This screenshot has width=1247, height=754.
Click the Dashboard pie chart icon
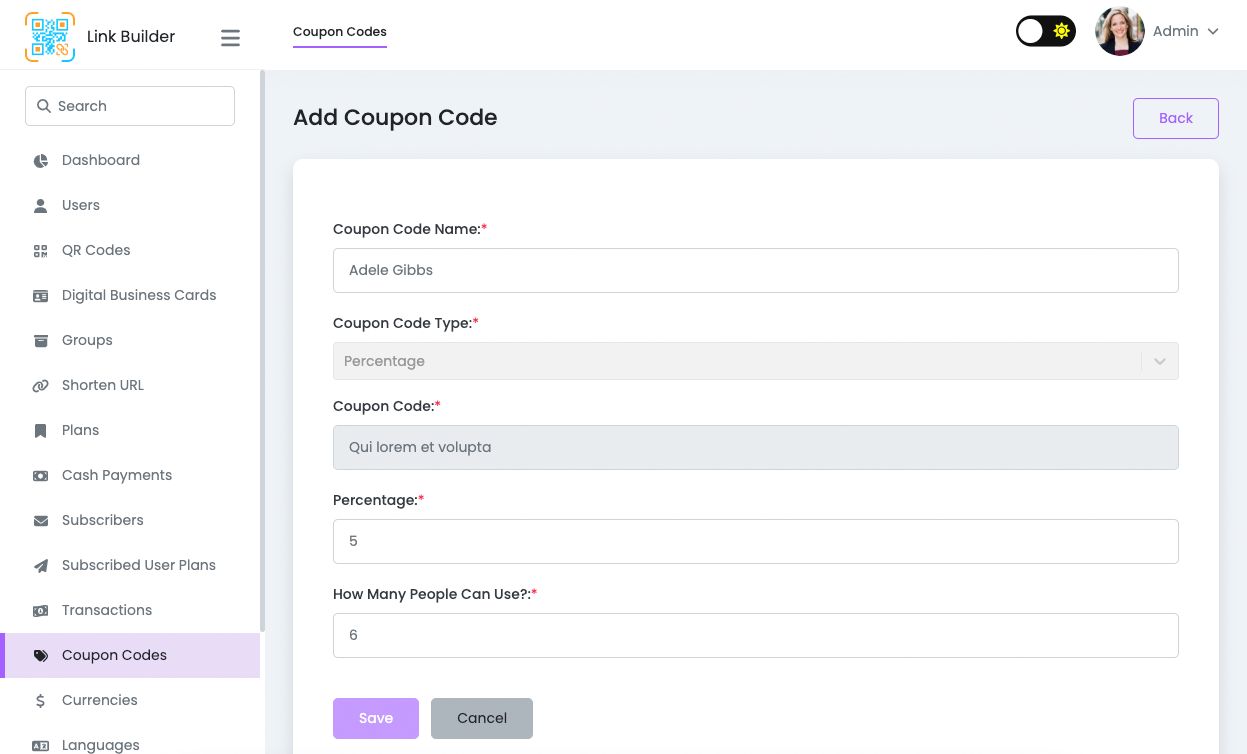tap(41, 161)
